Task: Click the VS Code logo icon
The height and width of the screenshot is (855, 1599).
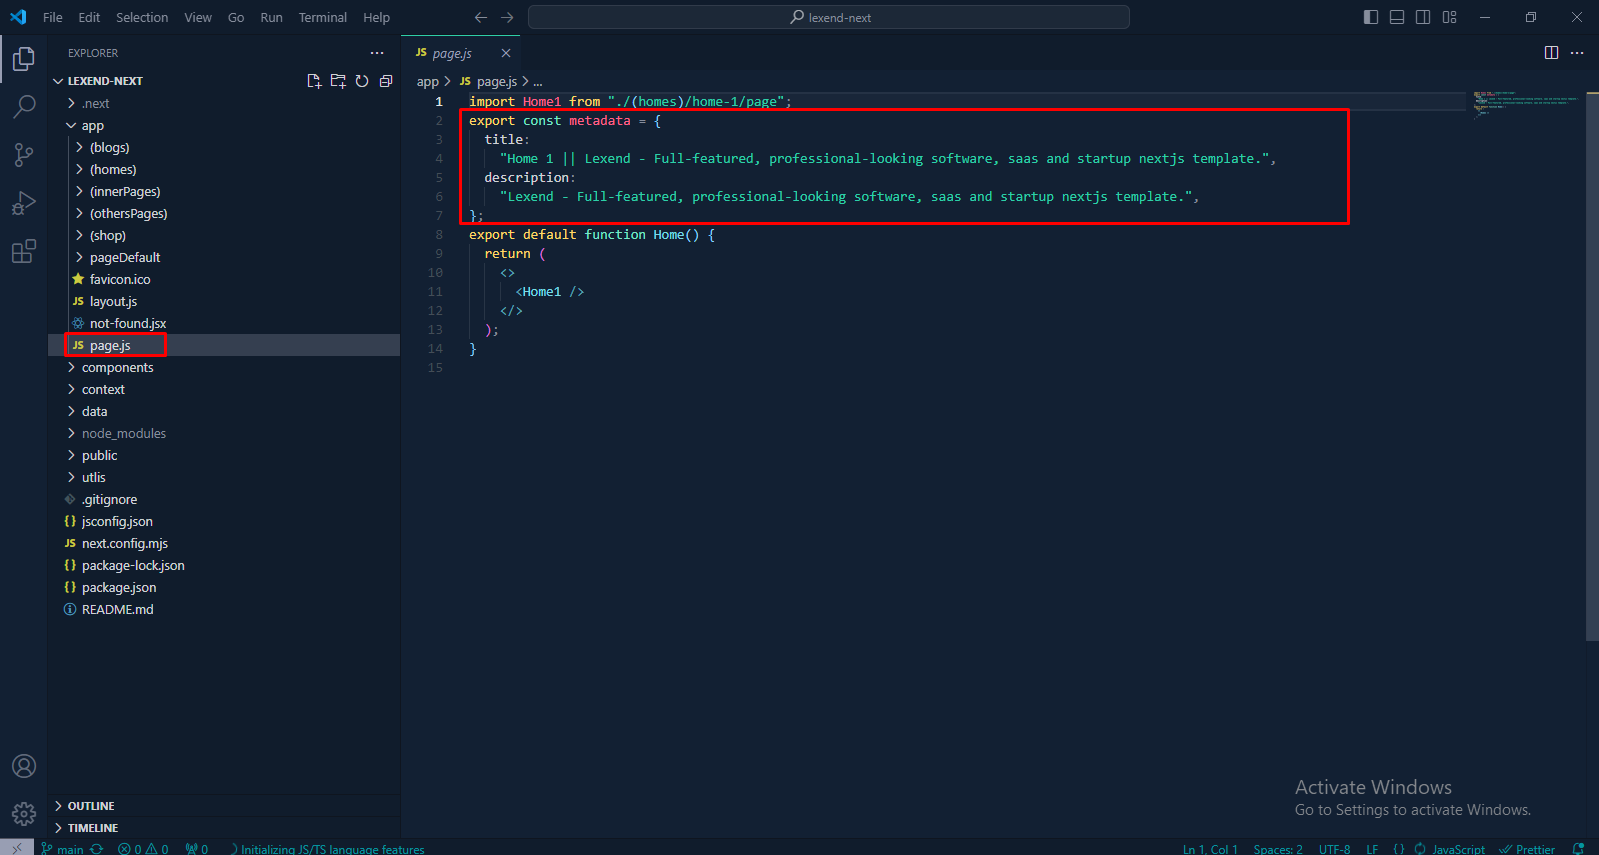Action: click(x=18, y=17)
